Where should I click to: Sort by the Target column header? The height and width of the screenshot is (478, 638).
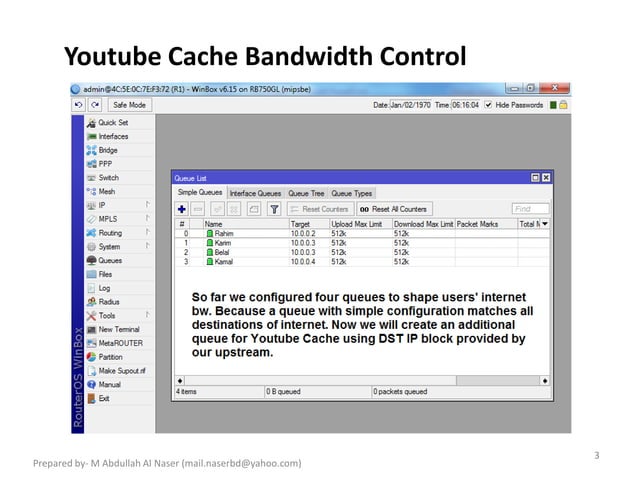coord(309,224)
